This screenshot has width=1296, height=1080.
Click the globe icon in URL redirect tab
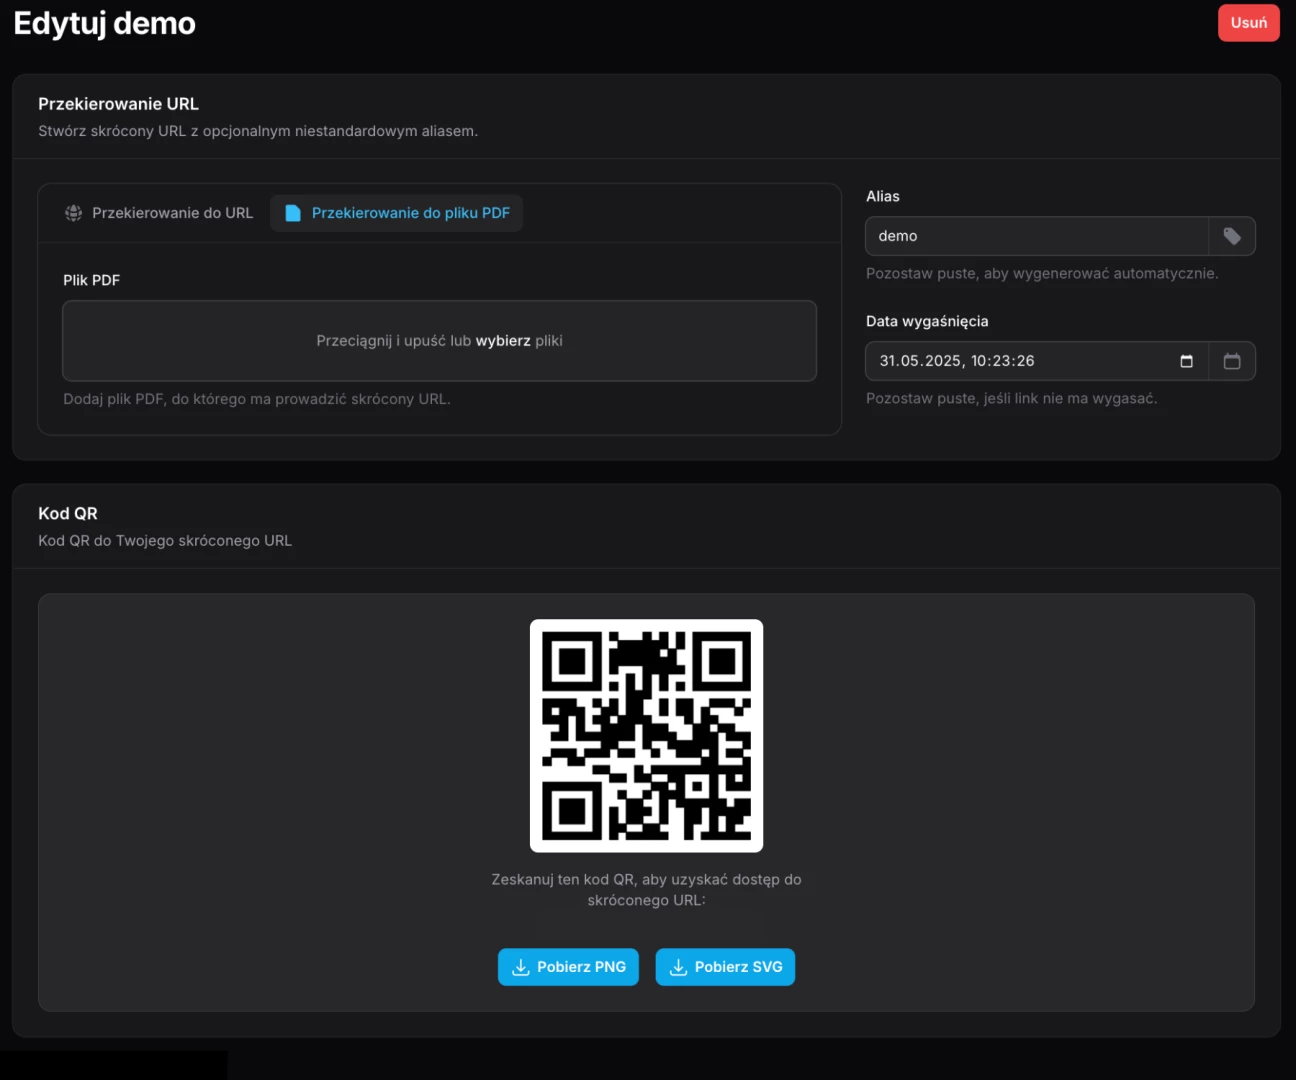[74, 213]
